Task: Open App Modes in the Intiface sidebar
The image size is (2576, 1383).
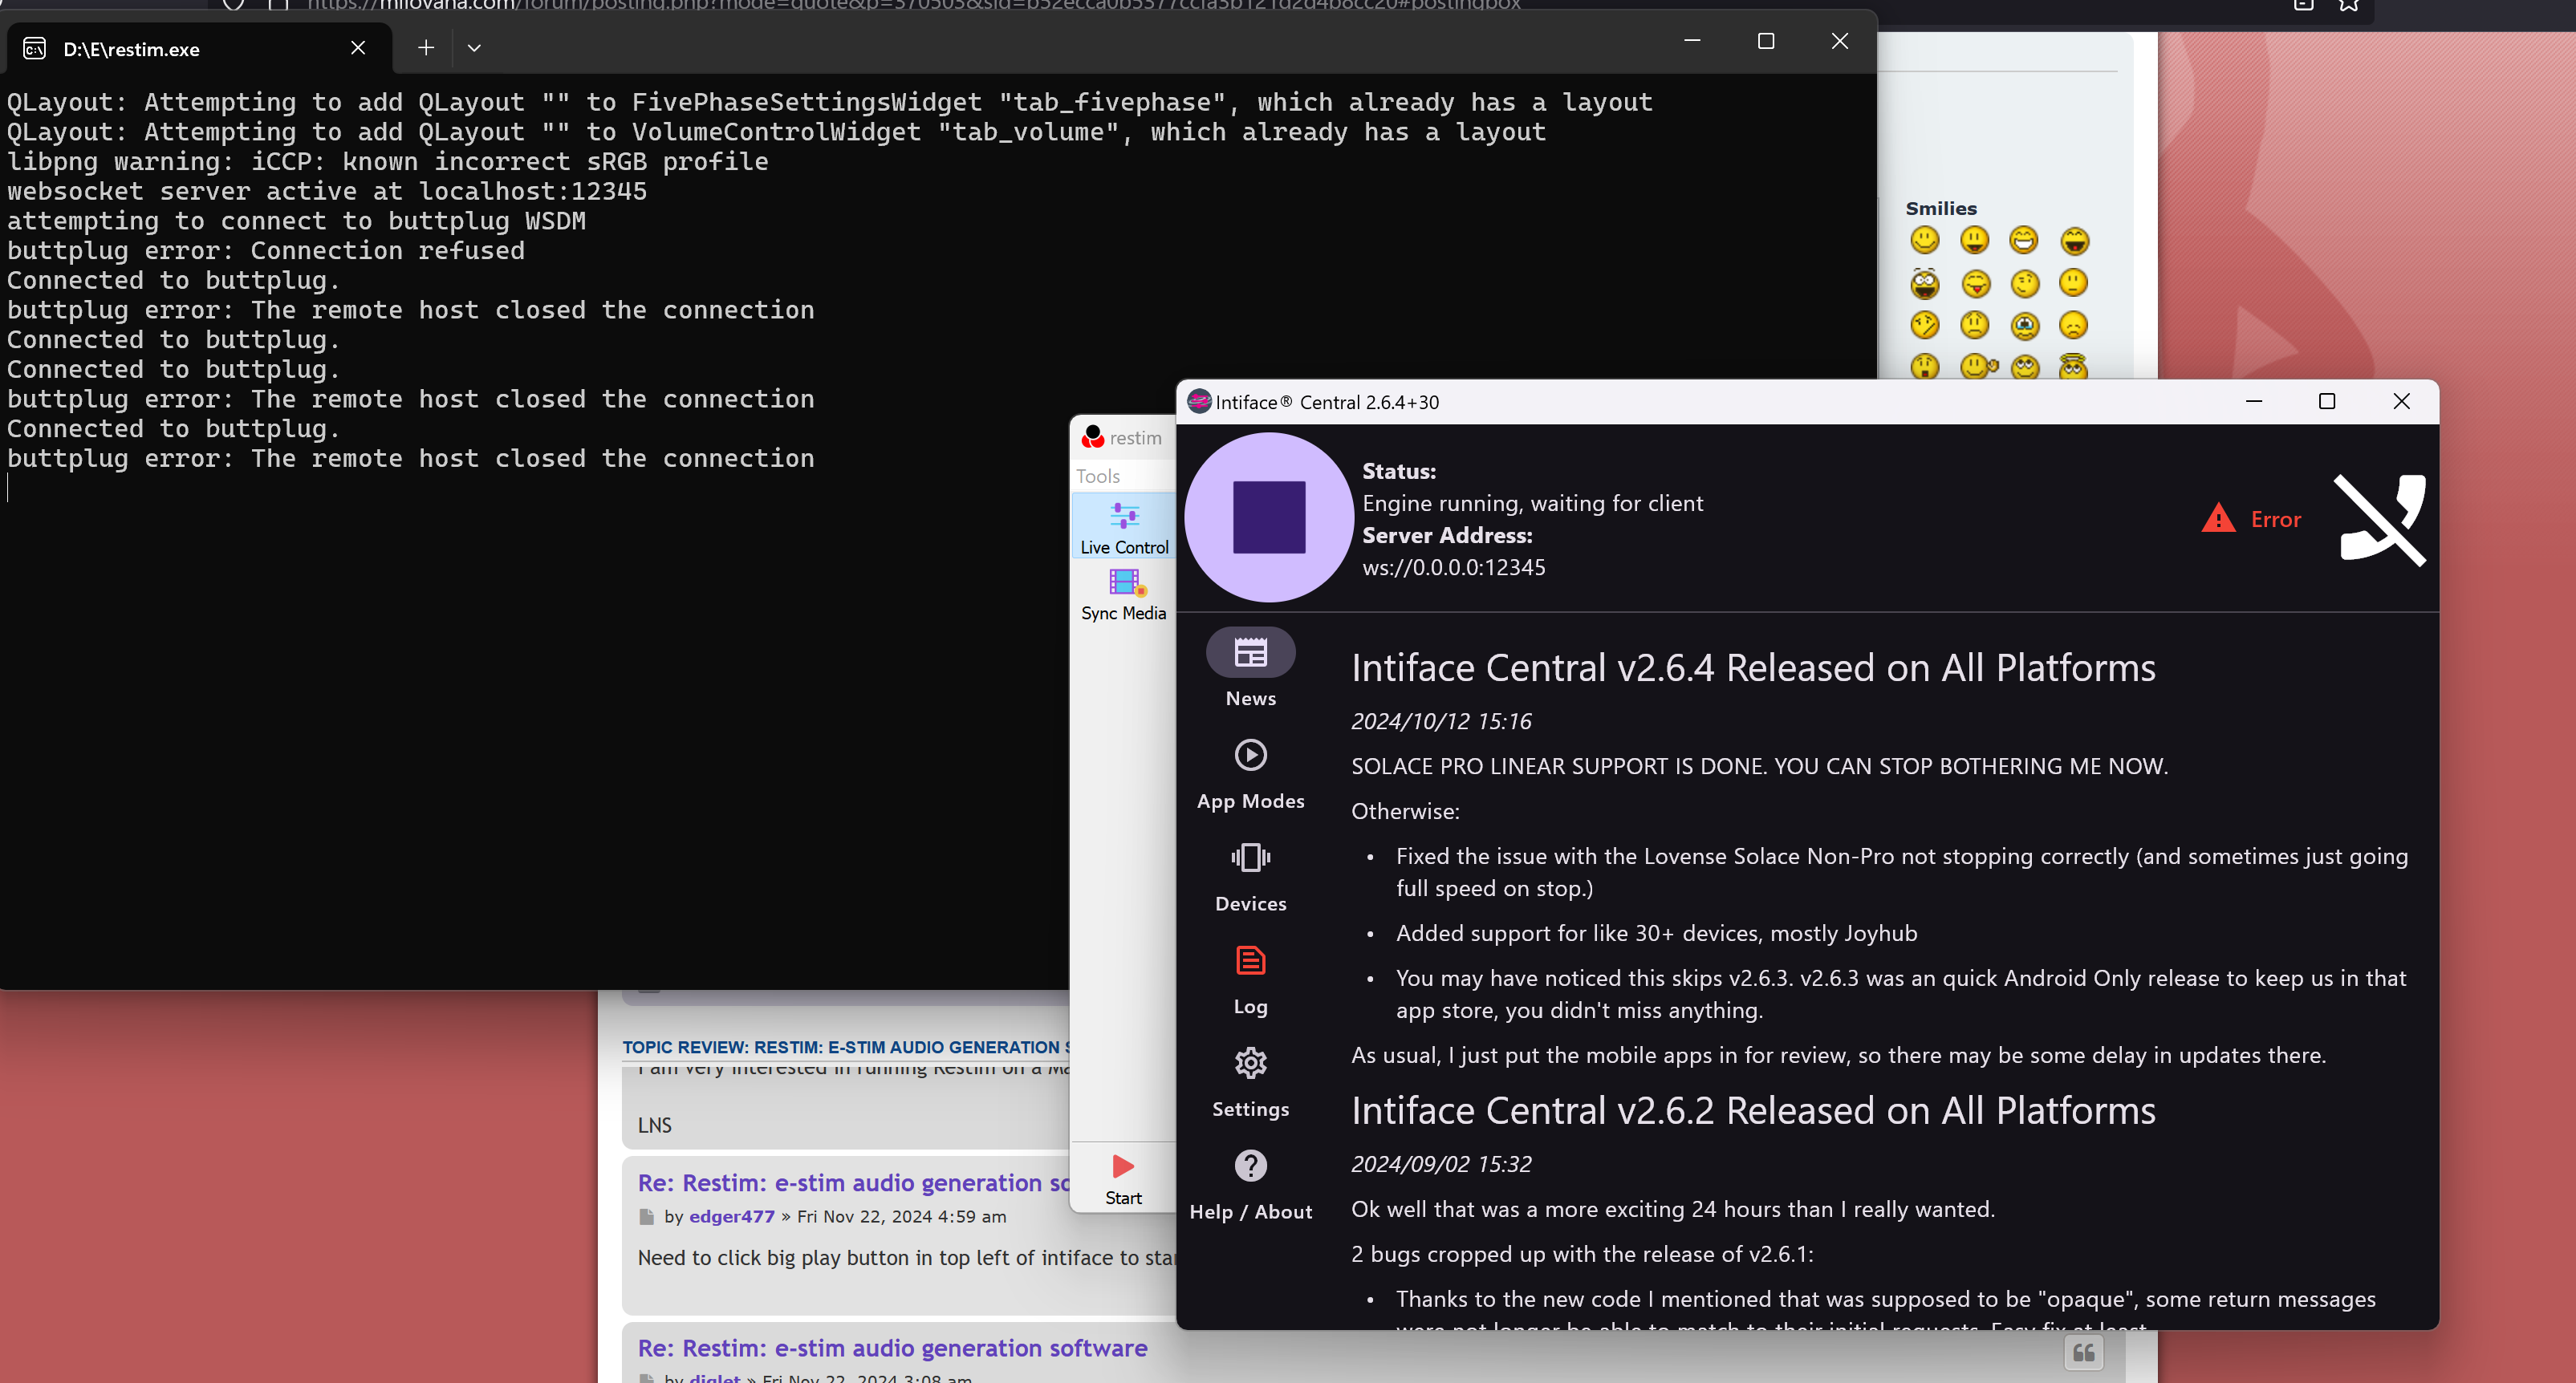Action: (1250, 773)
